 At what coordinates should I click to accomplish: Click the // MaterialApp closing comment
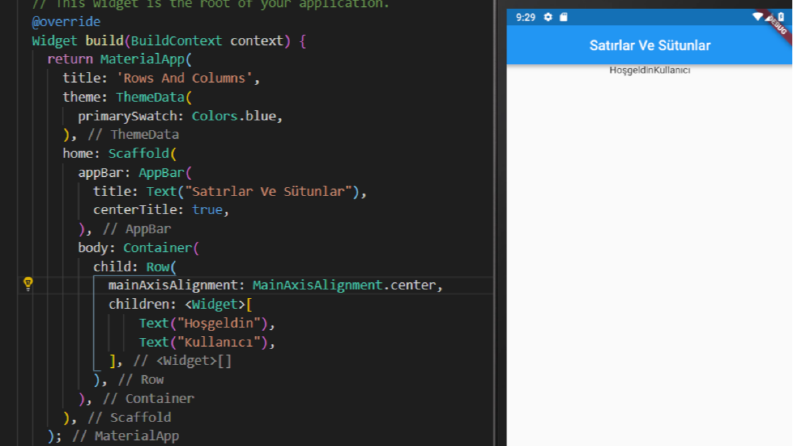tap(125, 436)
